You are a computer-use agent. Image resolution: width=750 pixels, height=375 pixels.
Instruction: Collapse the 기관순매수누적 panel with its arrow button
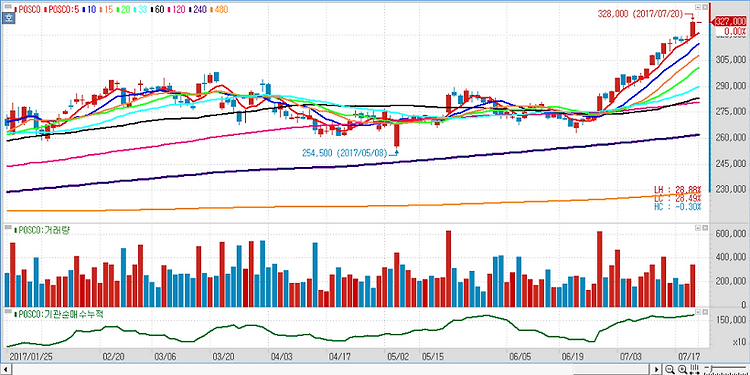coord(698,312)
